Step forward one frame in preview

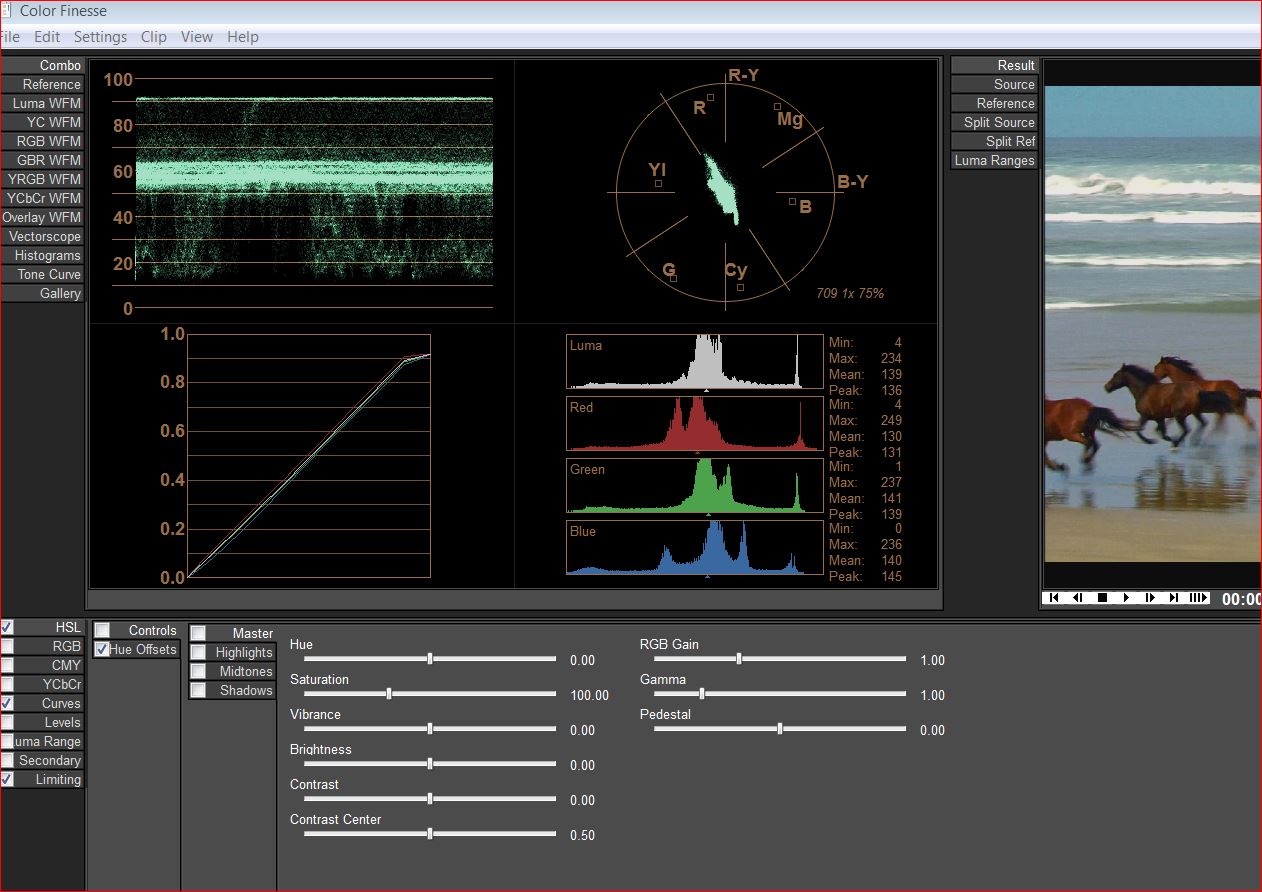point(1151,598)
